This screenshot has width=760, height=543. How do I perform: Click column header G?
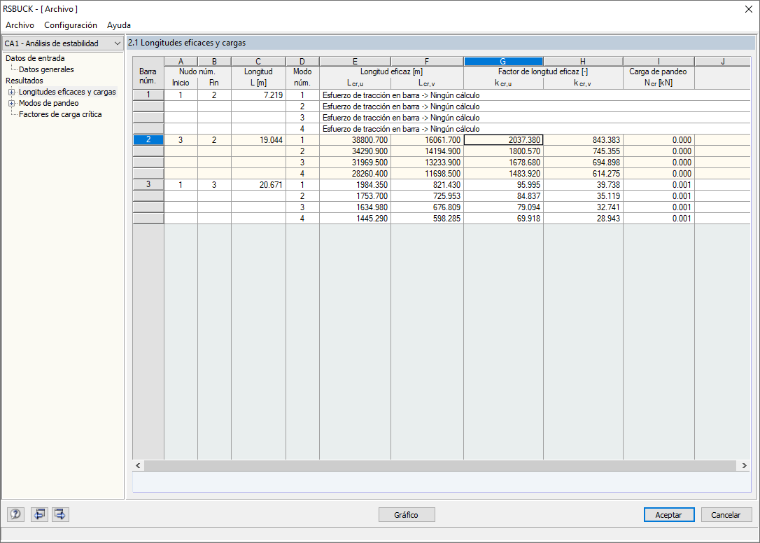tap(503, 62)
